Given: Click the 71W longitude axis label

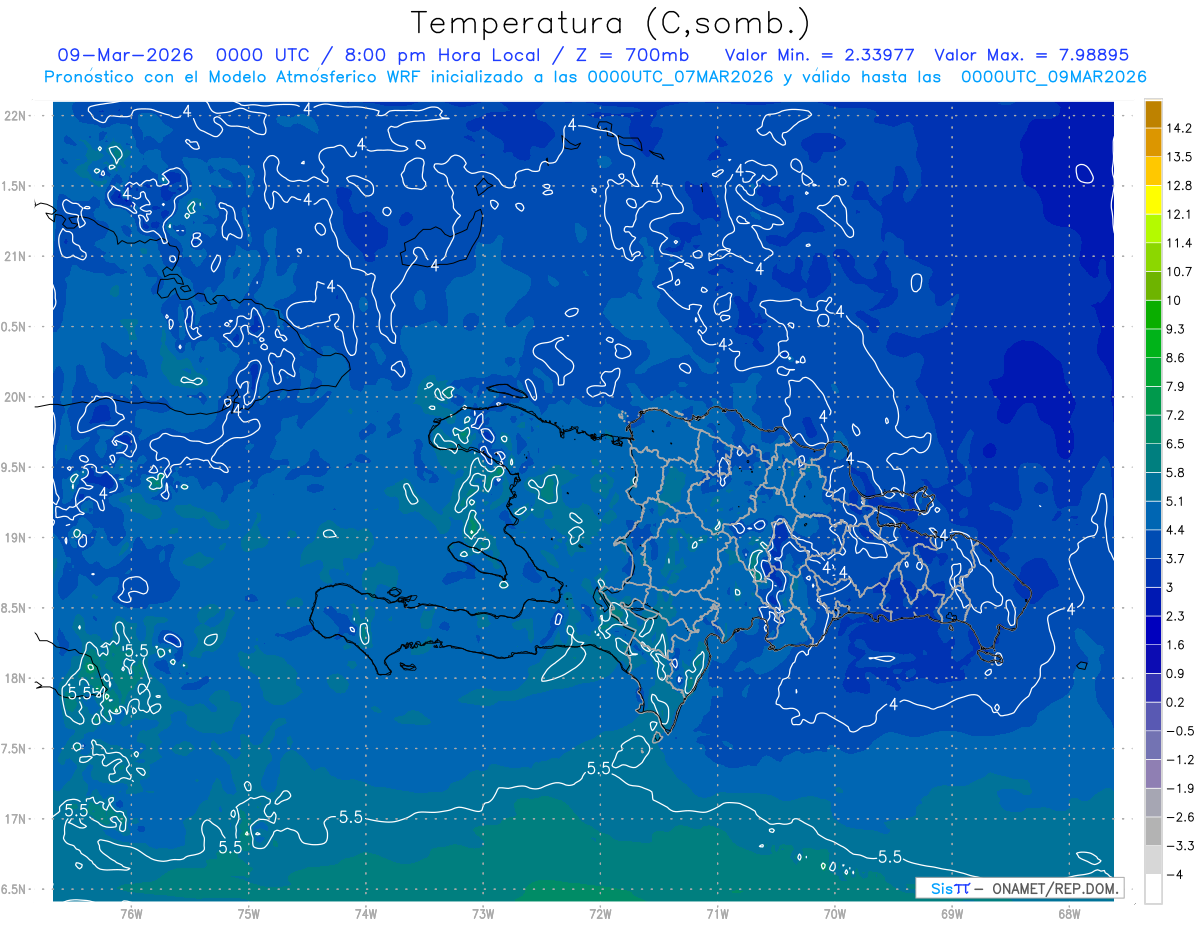Looking at the screenshot, I should [x=717, y=914].
